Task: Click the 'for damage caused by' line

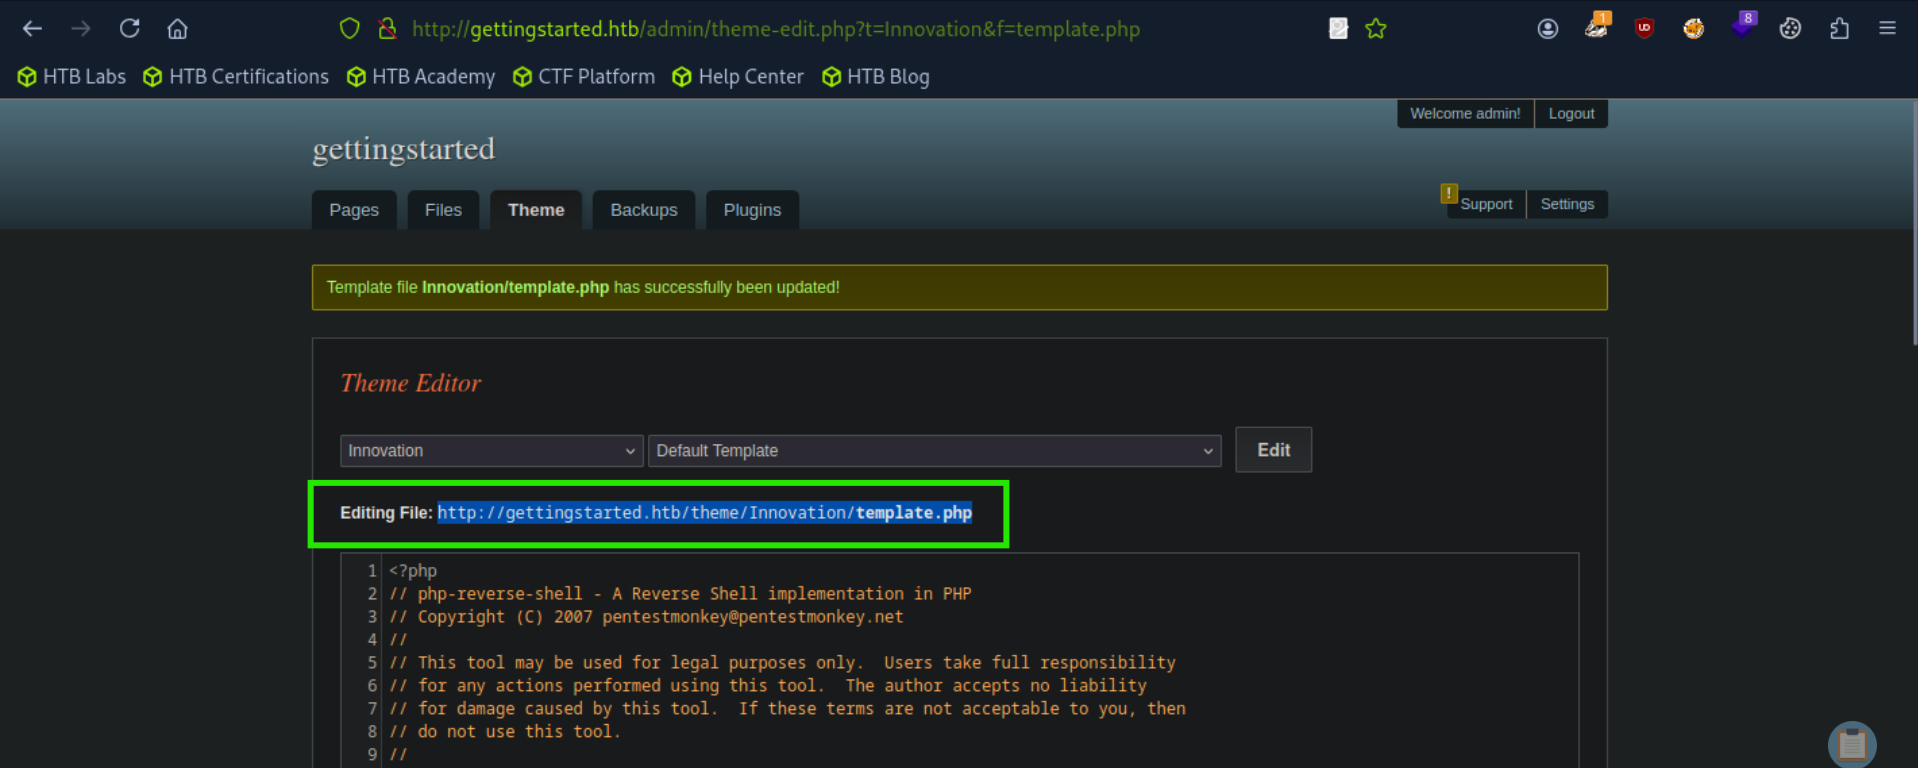Action: click(787, 709)
